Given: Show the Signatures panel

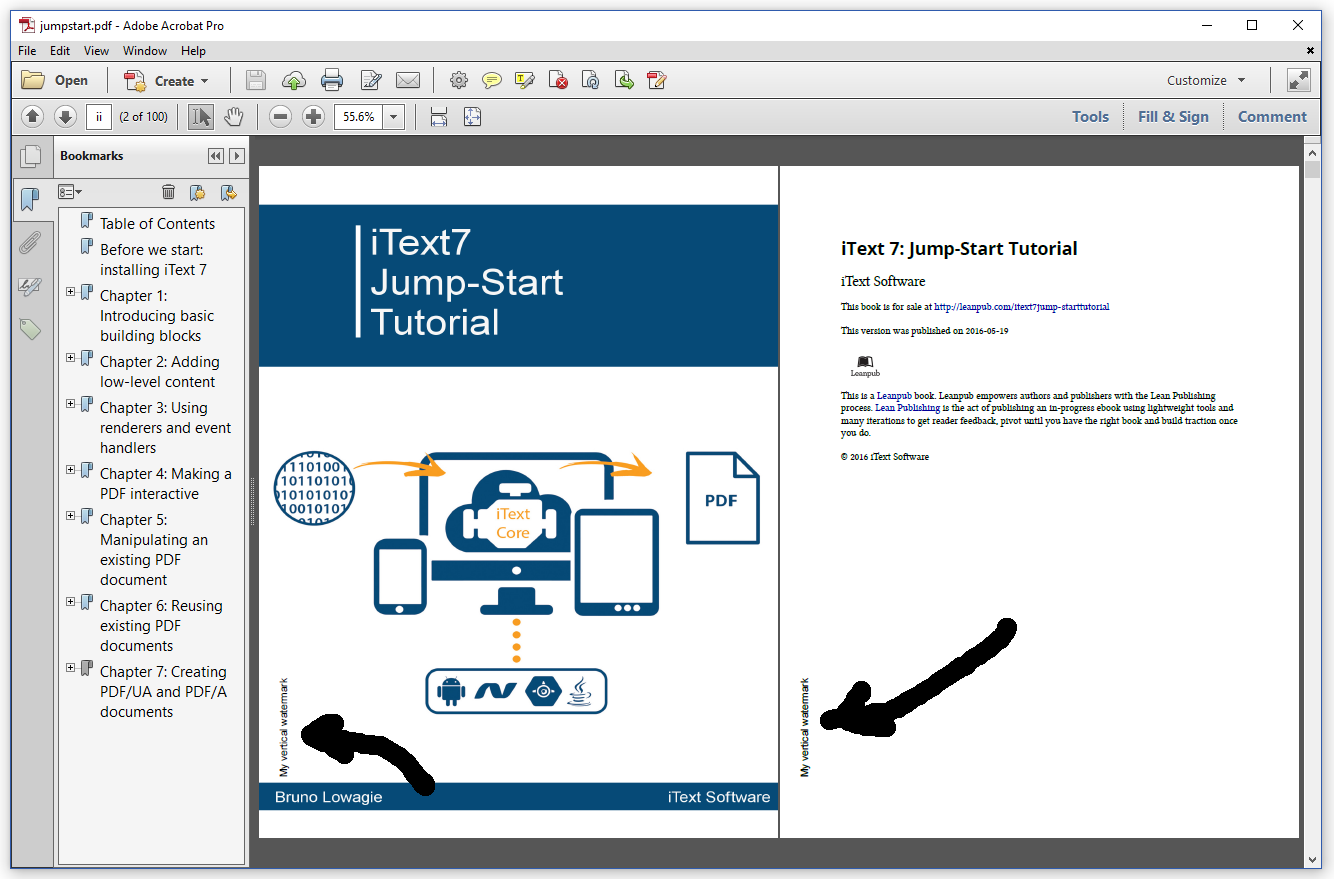Looking at the screenshot, I should 31,287.
